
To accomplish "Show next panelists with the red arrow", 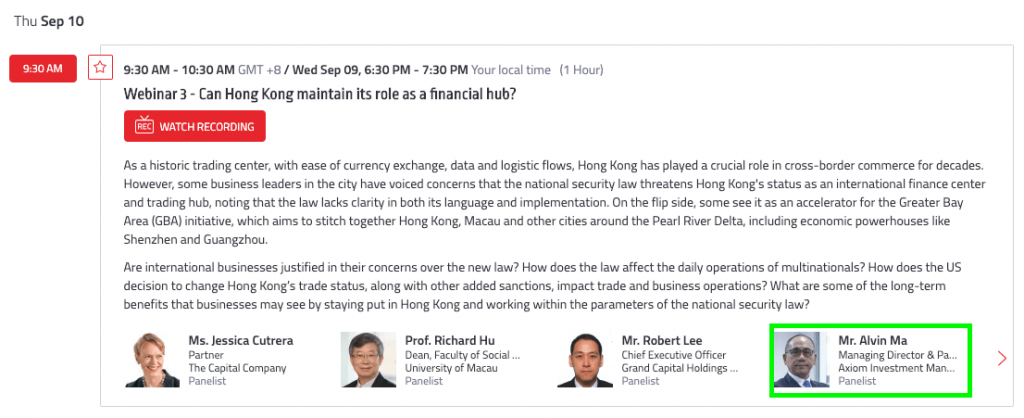I will pyautogui.click(x=1002, y=358).
